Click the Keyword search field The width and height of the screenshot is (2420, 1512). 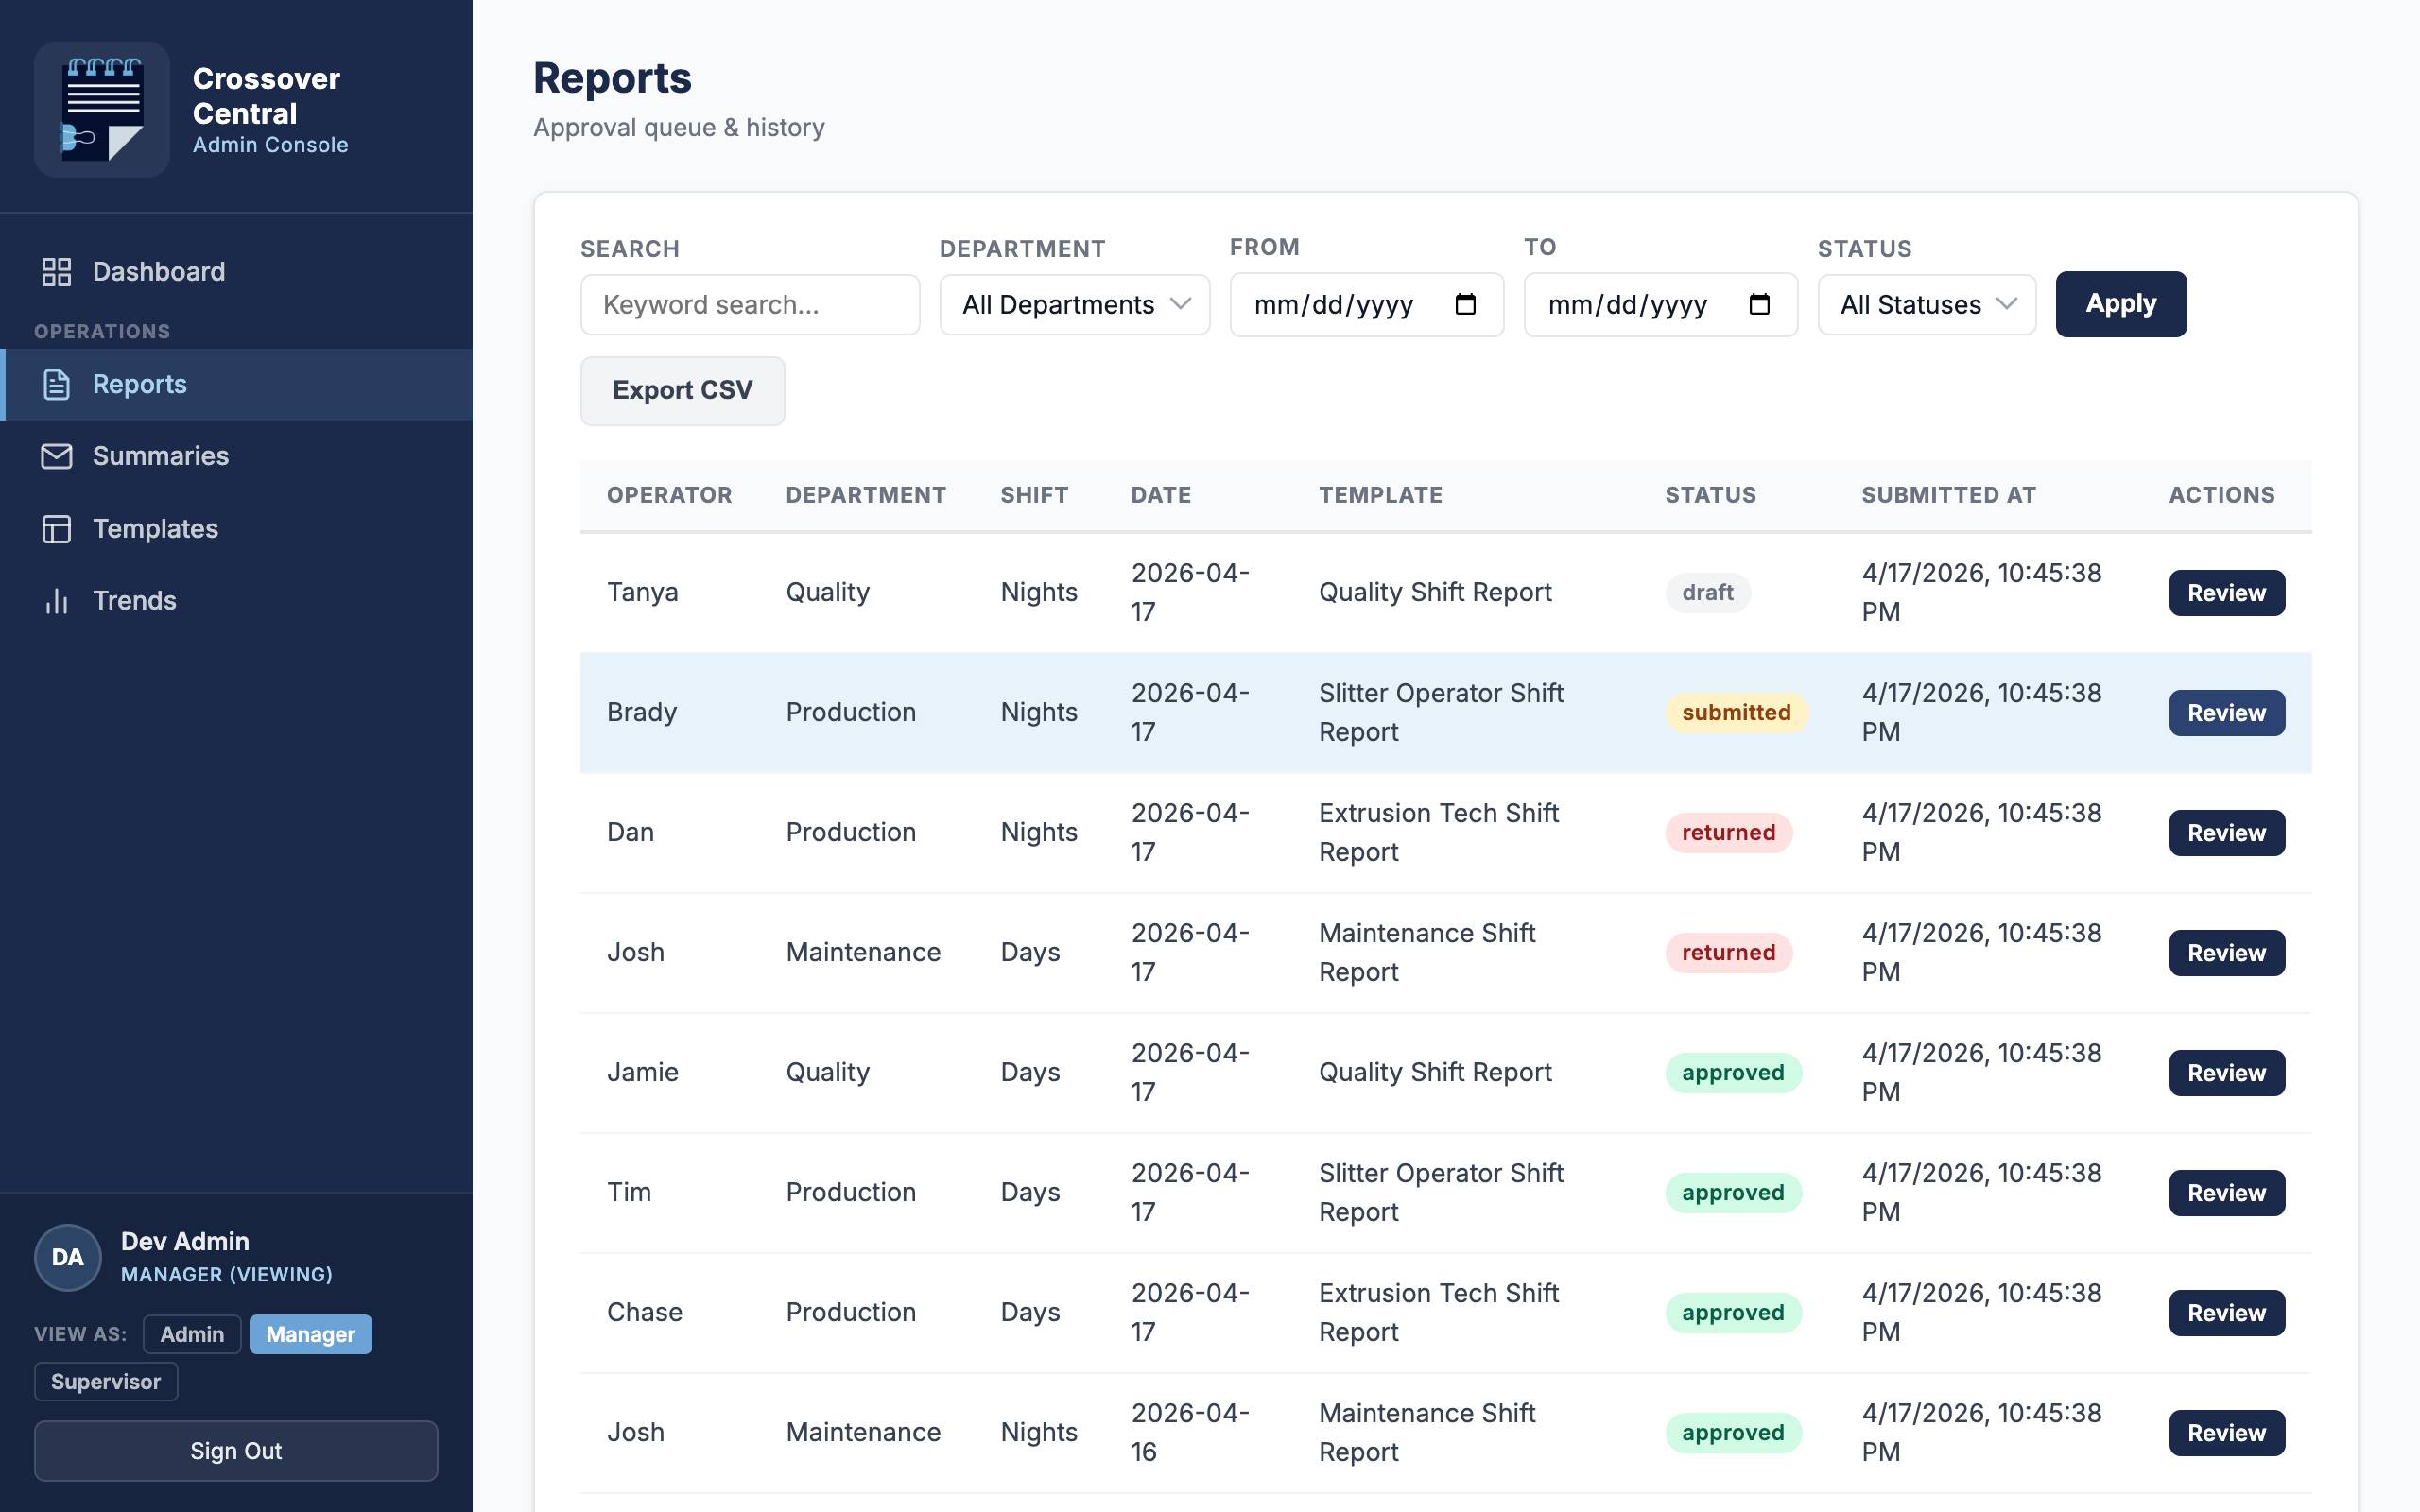point(750,304)
